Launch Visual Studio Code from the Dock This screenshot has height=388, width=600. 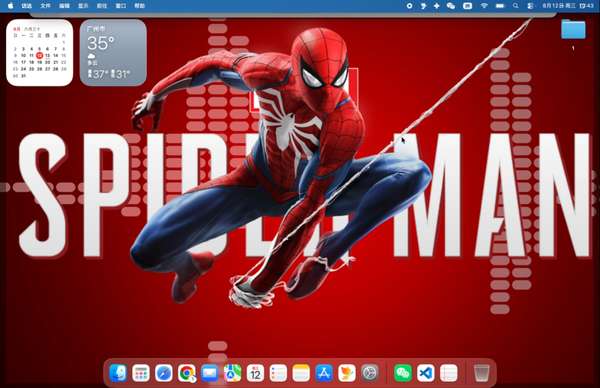point(426,373)
